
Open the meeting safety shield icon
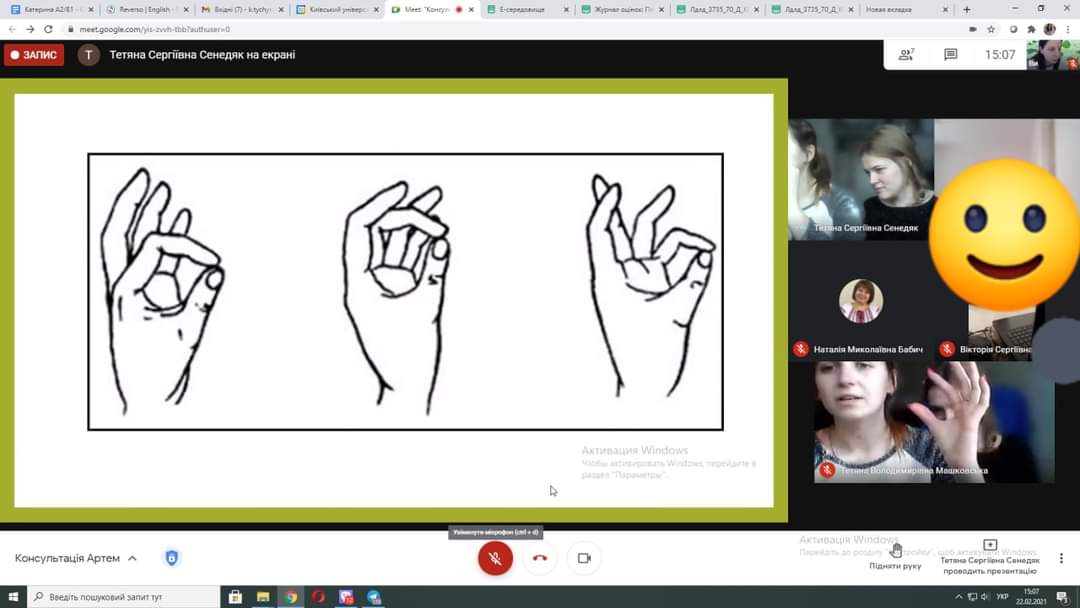[x=172, y=558]
